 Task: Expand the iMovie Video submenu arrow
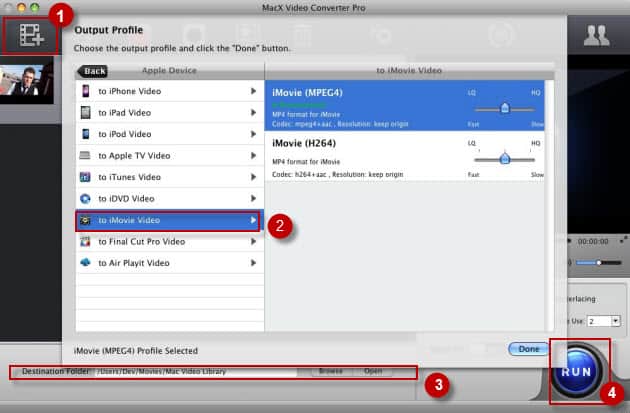coord(253,220)
